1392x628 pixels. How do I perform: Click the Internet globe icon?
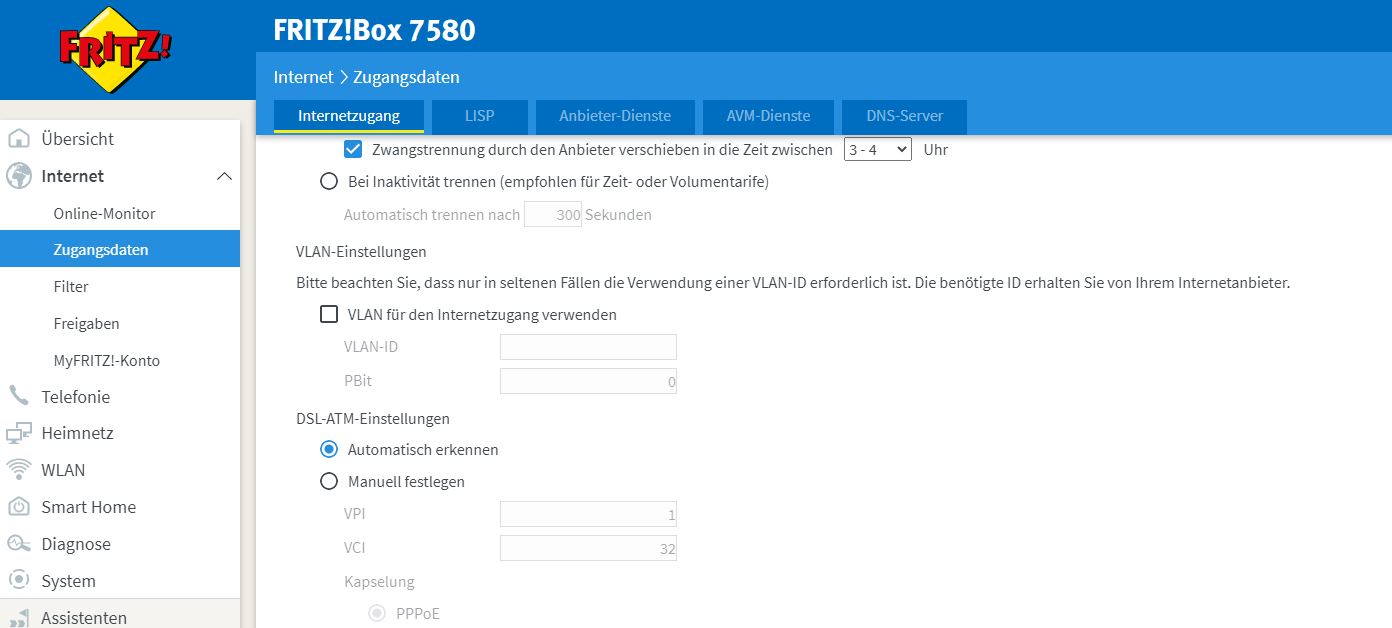tap(20, 176)
